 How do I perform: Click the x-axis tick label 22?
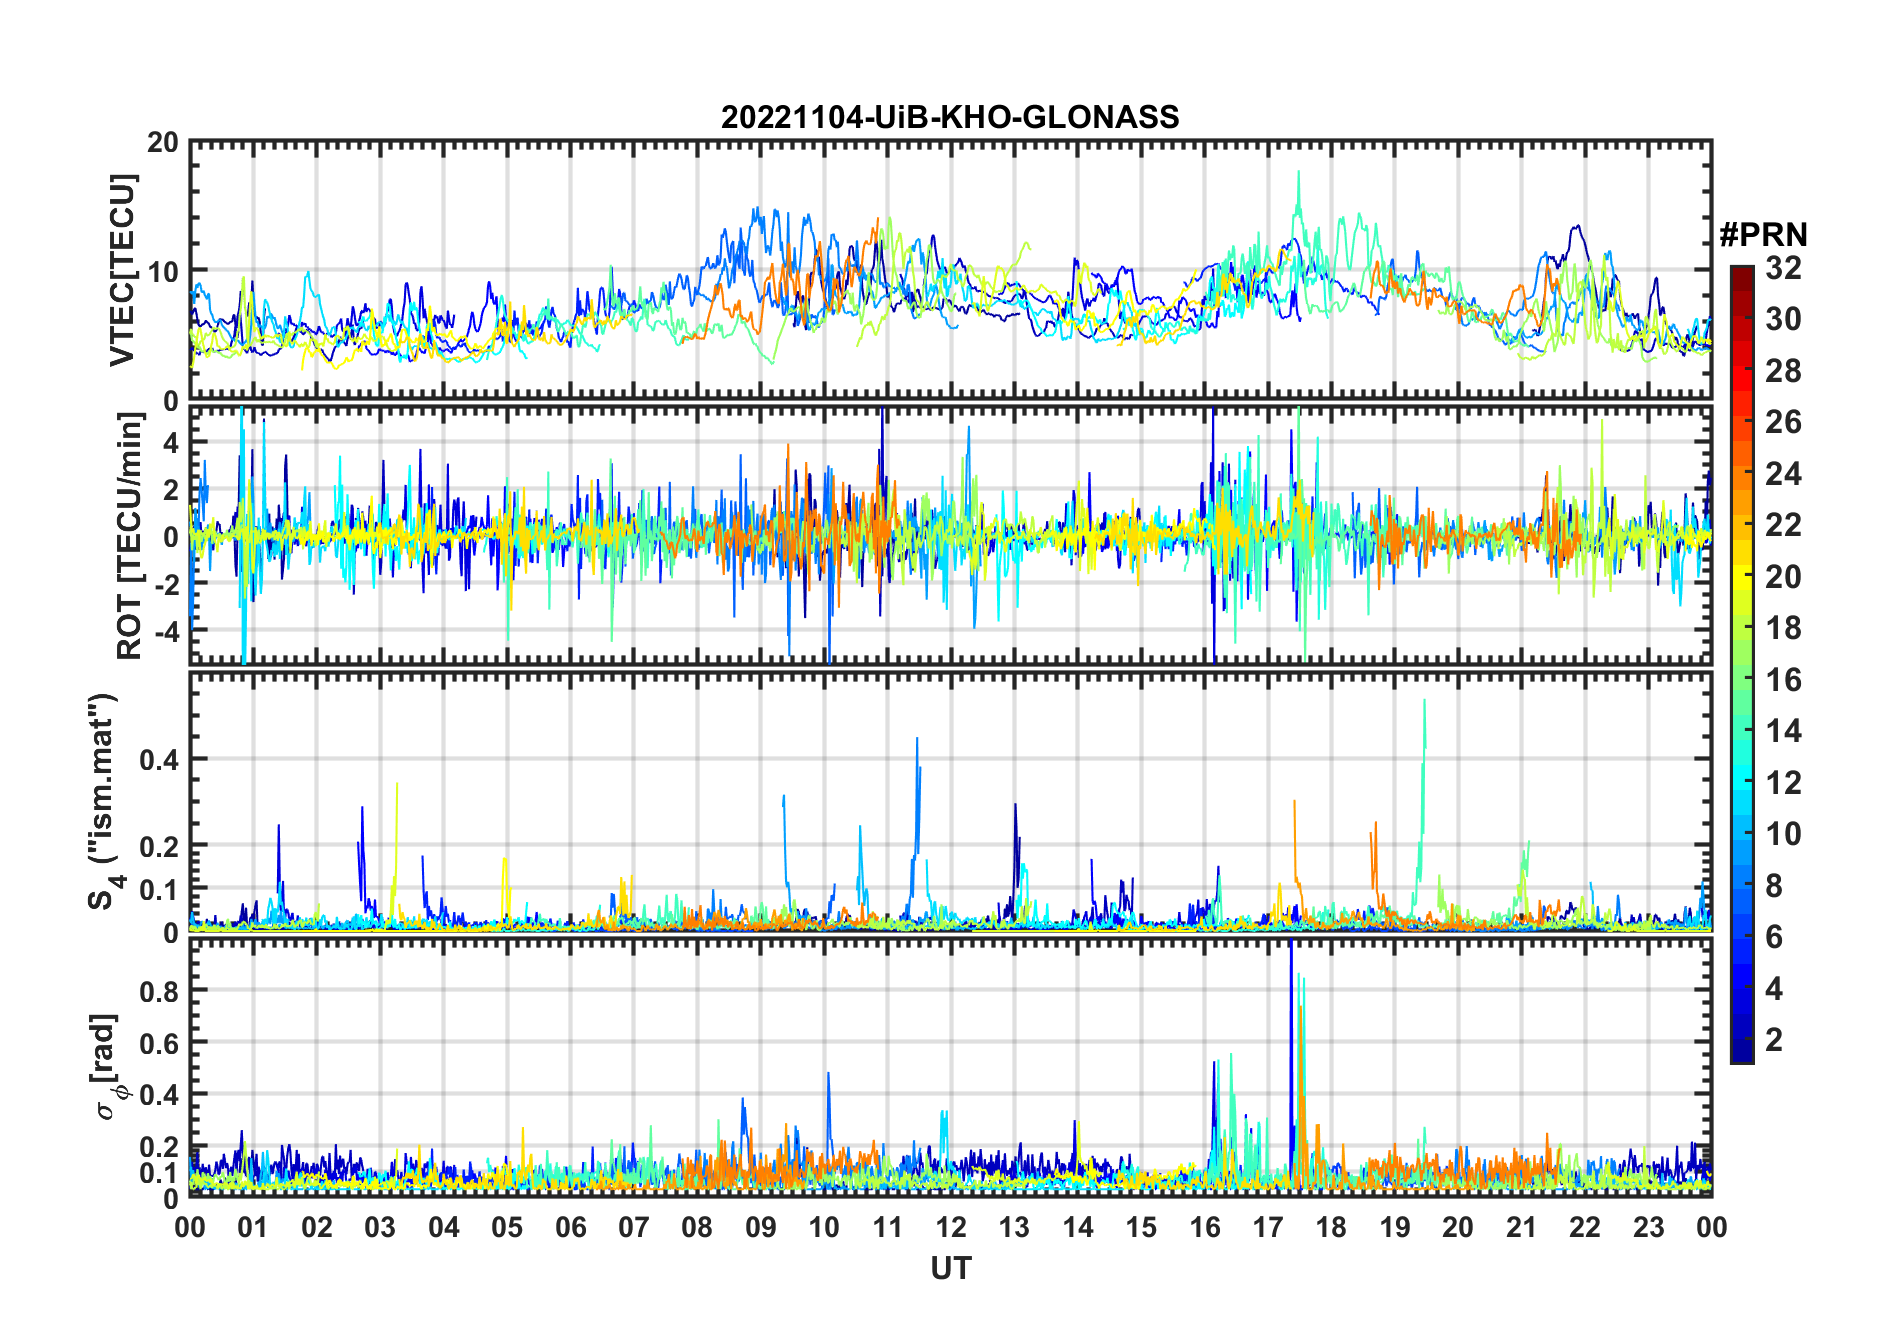1585,1227
